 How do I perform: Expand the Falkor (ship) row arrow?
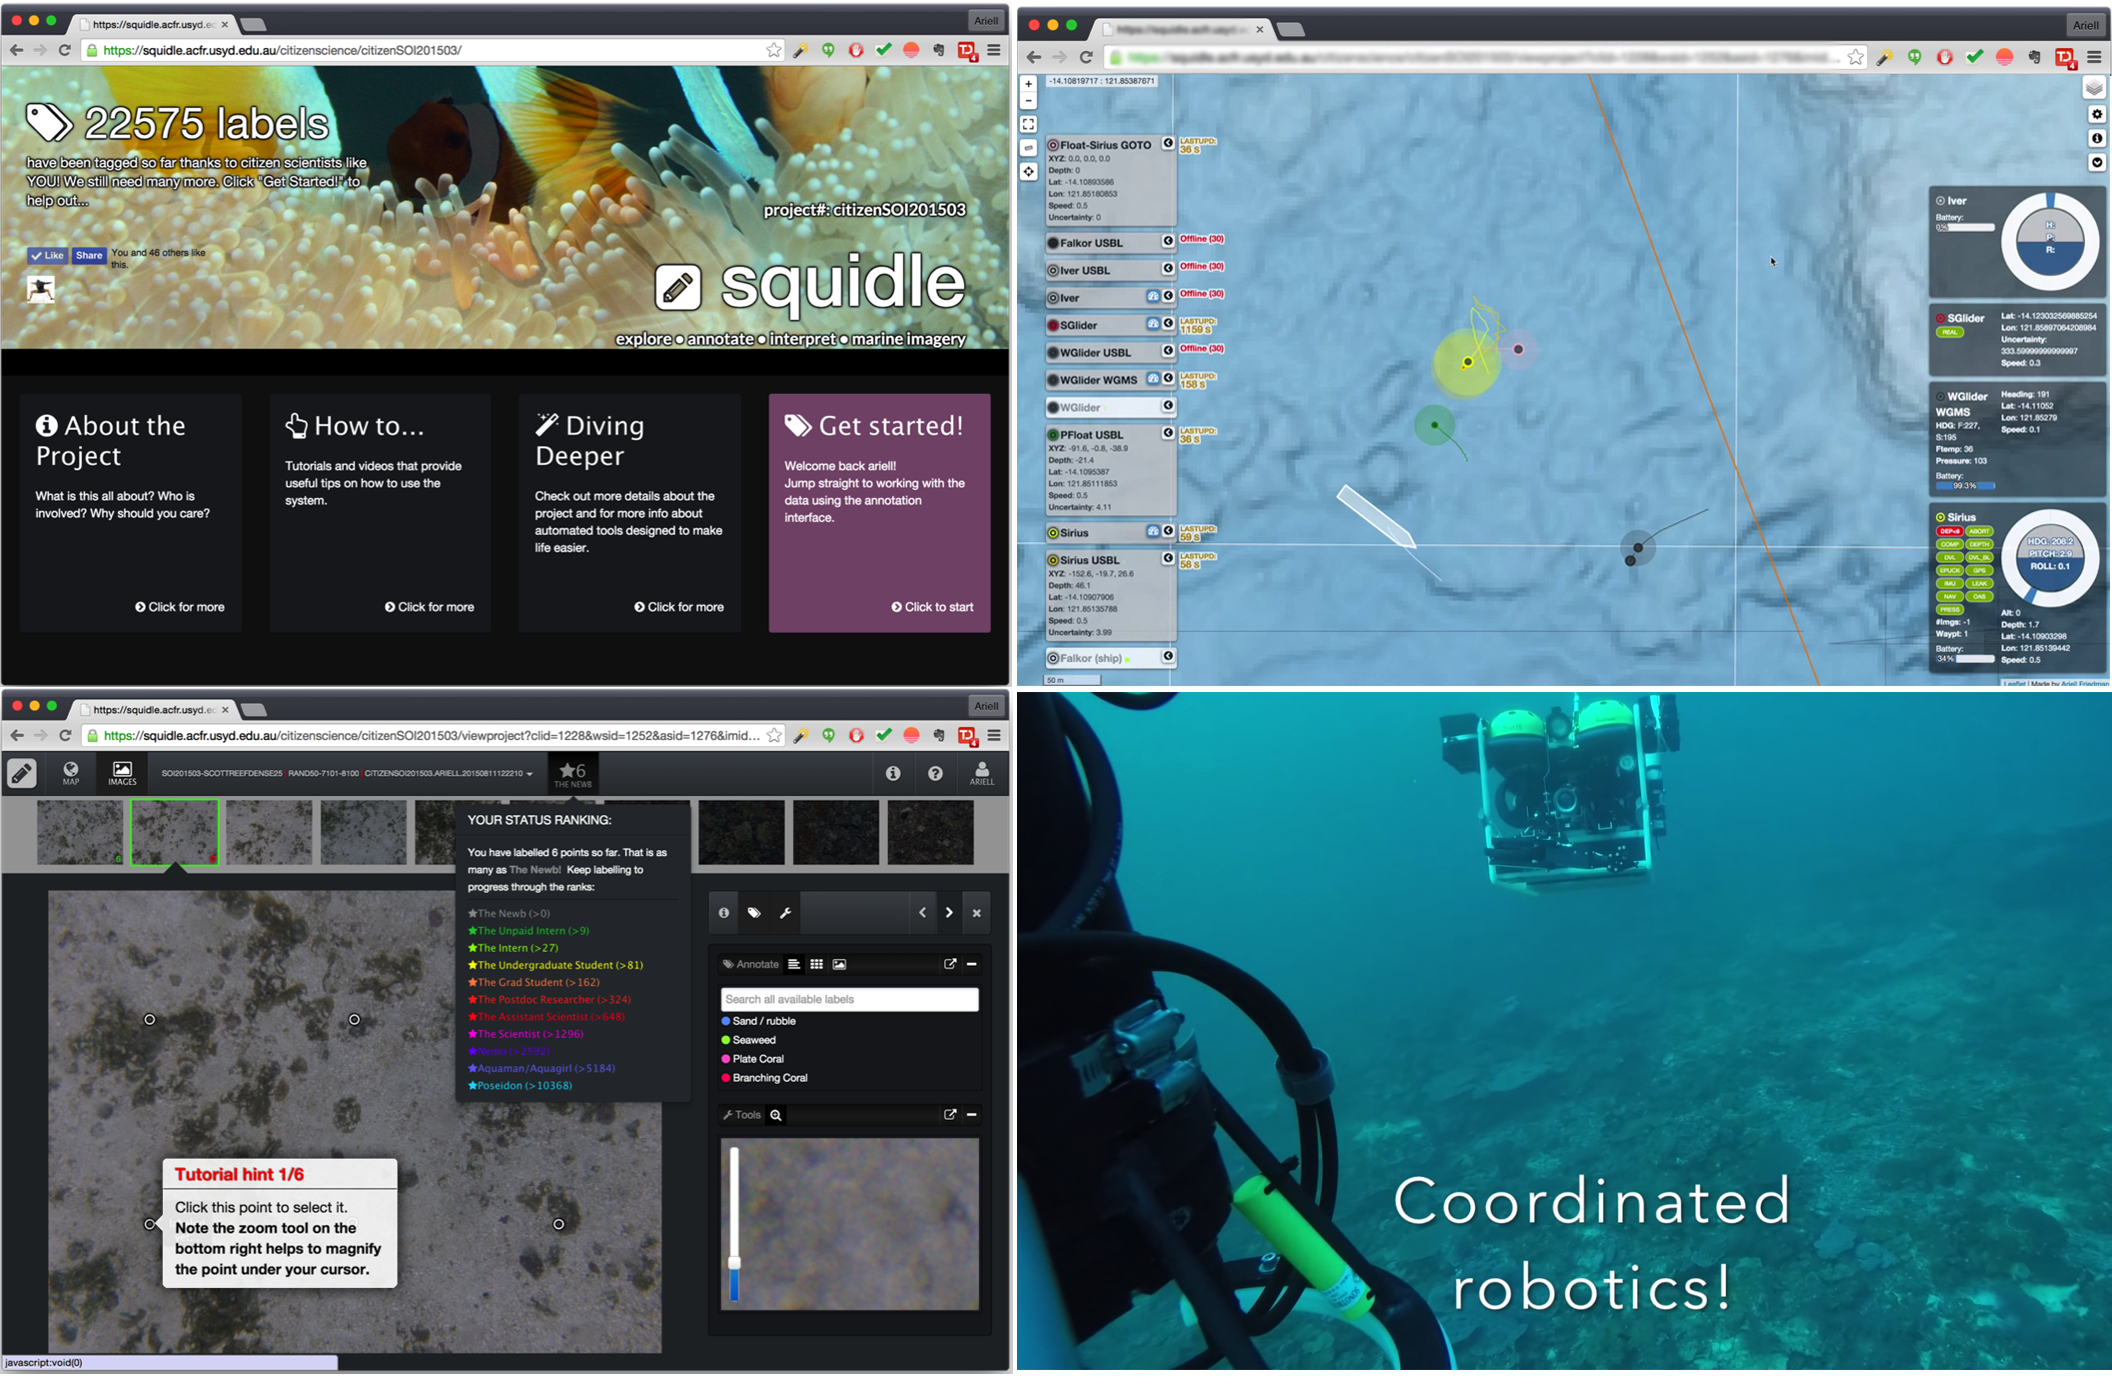click(x=1167, y=656)
